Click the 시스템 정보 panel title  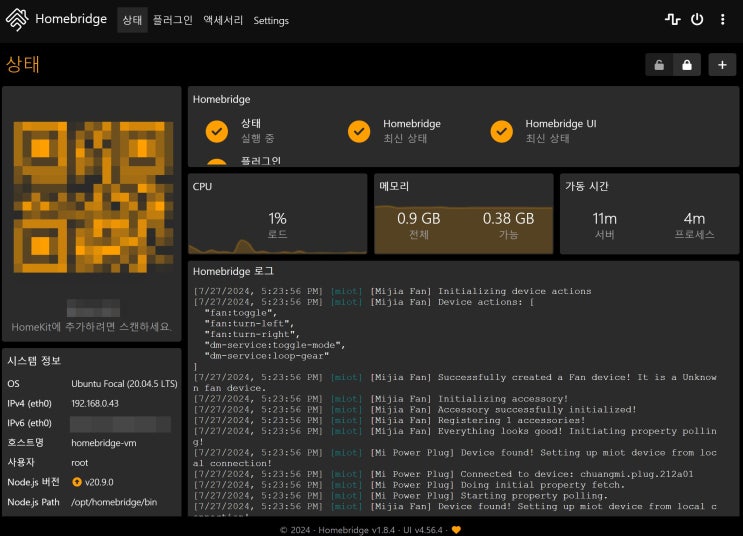tap(34, 361)
